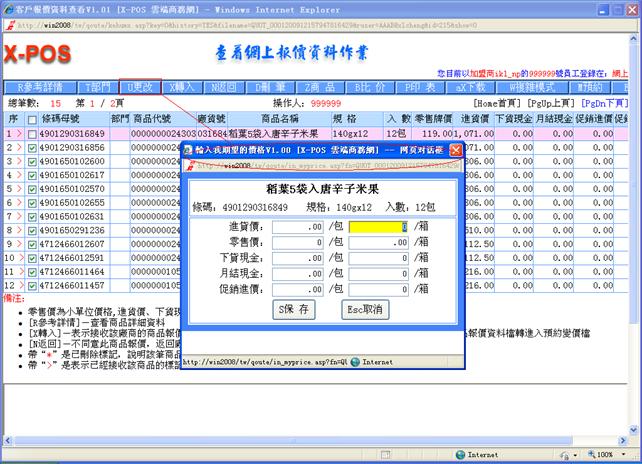The width and height of the screenshot is (642, 464).
Task: Check the checkbox for row 1 barcode 4901290316849
Action: click(x=33, y=133)
